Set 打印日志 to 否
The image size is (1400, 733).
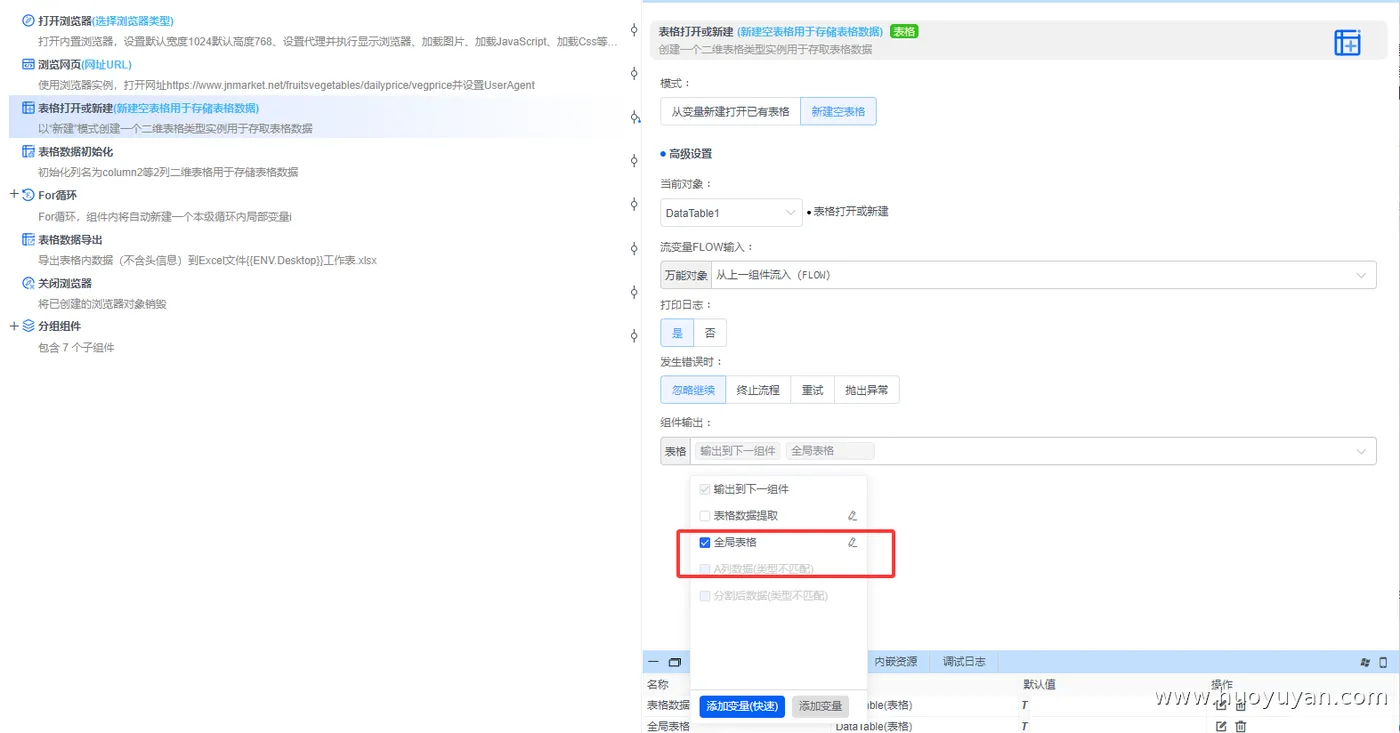(710, 333)
